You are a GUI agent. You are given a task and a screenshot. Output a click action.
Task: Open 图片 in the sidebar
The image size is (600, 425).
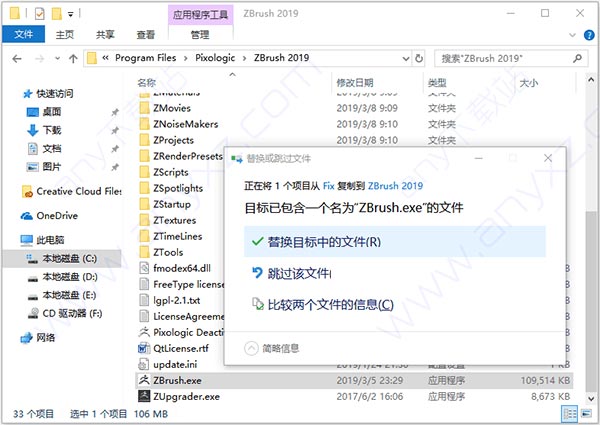pyautogui.click(x=52, y=167)
